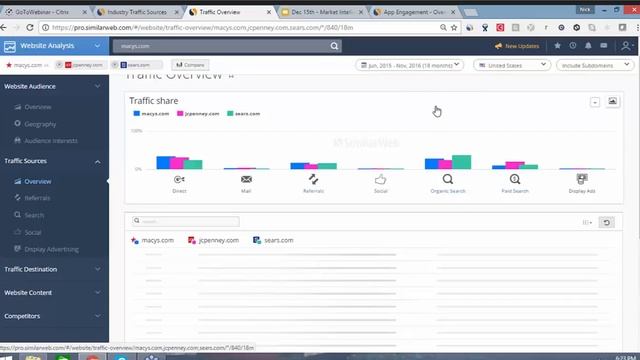Open Geography in sidebar
The image size is (640, 360).
click(40, 124)
